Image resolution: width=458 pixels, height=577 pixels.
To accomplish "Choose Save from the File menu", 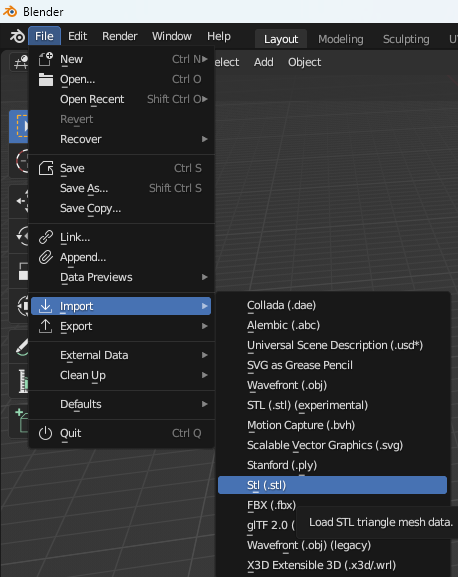I will click(x=121, y=169).
